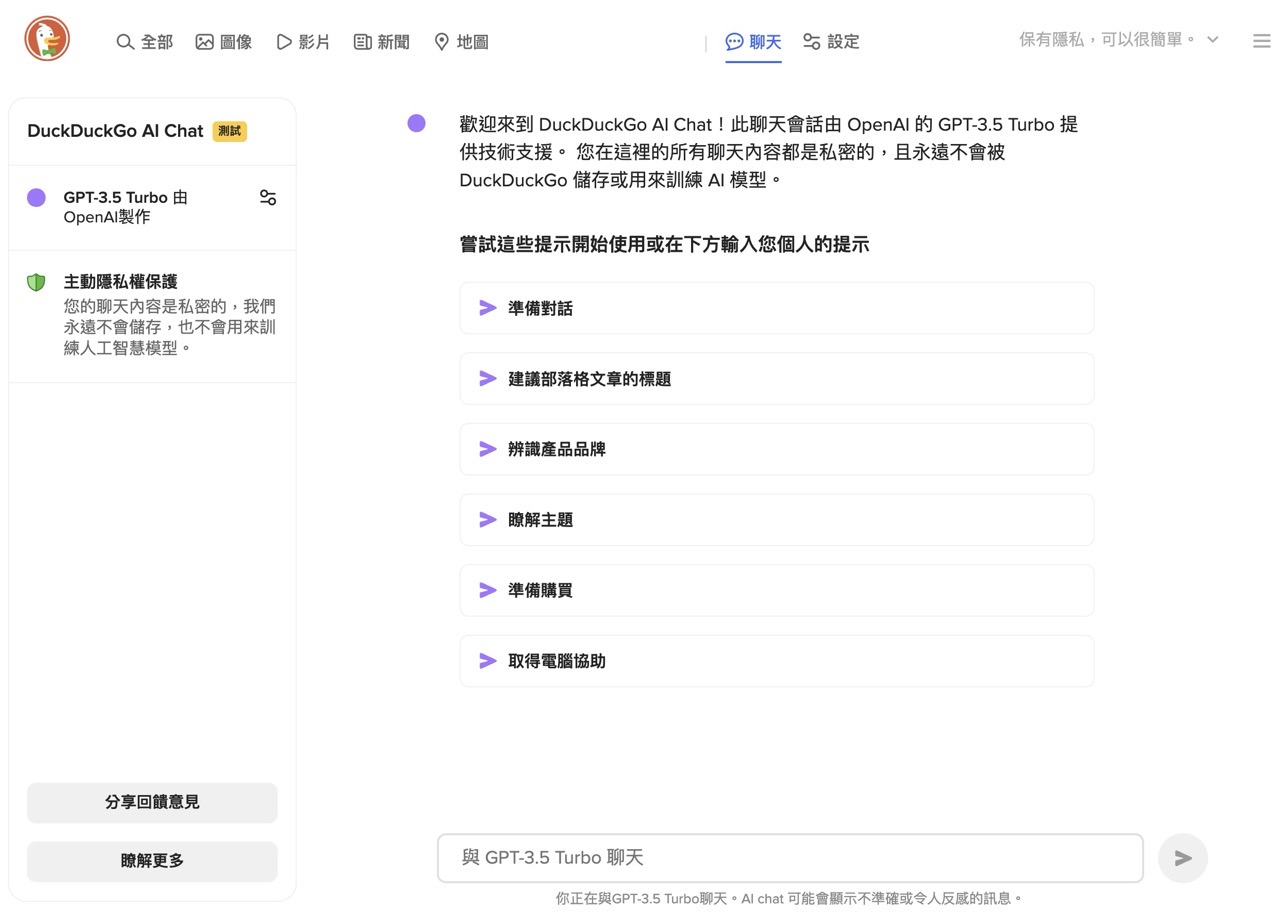The height and width of the screenshot is (918, 1280).
Task: Click the 測試 beta badge
Action: [x=229, y=131]
